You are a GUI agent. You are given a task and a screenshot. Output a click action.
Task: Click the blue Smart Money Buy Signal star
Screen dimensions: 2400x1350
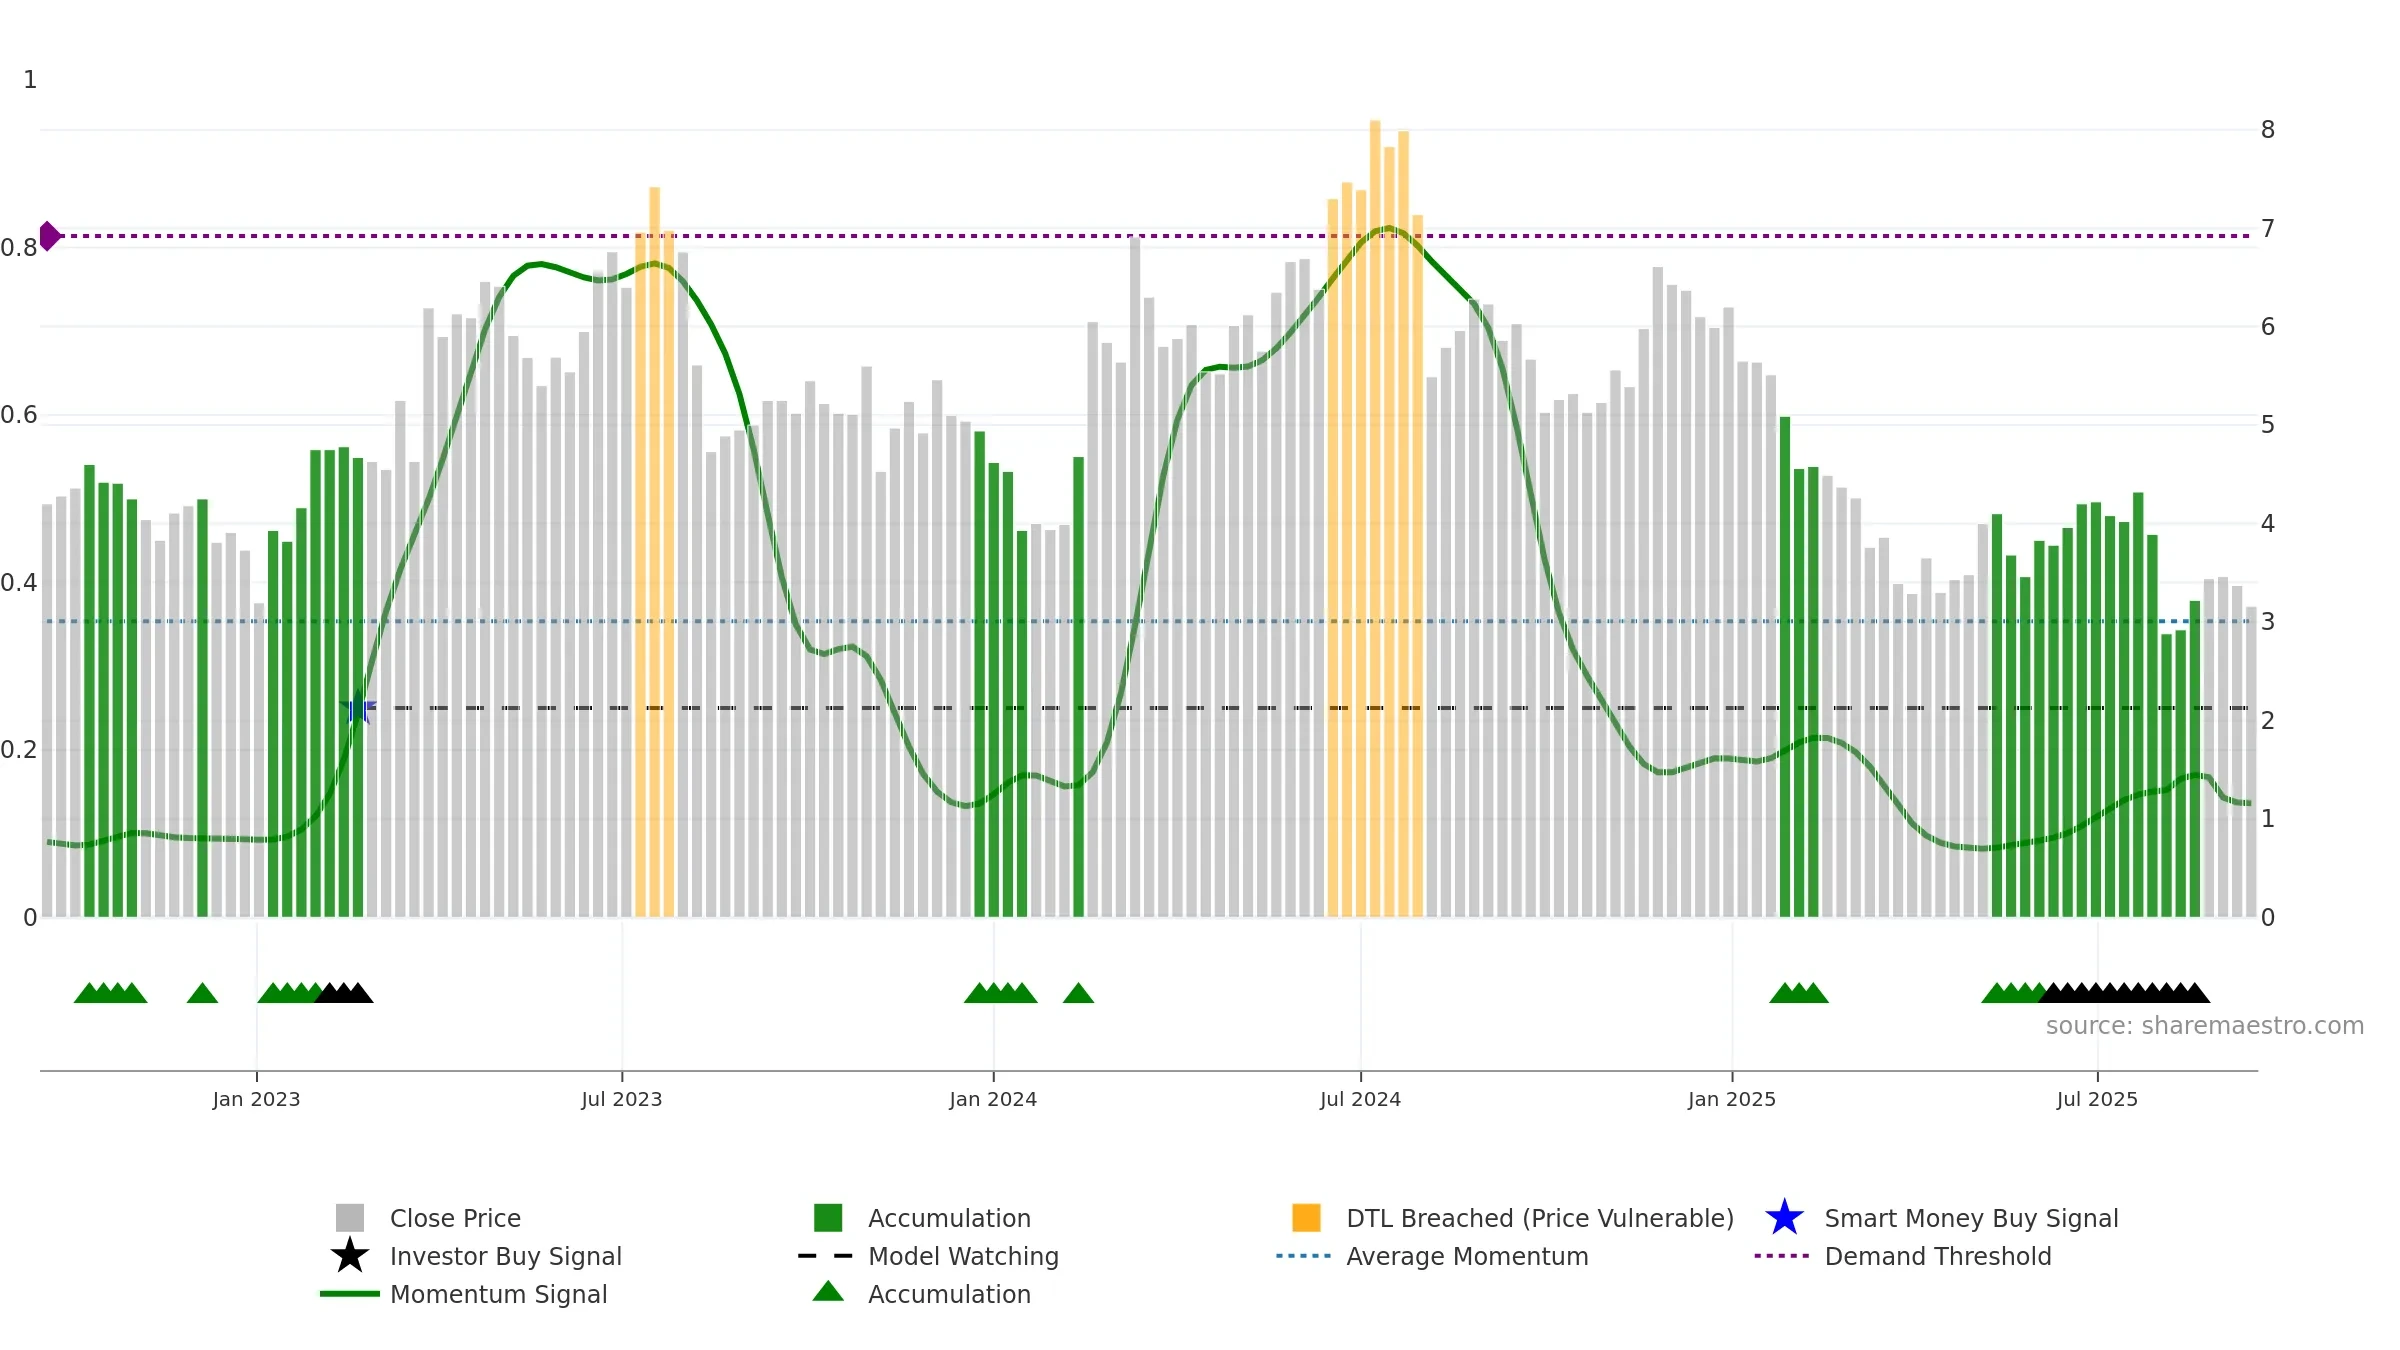click(1784, 1217)
